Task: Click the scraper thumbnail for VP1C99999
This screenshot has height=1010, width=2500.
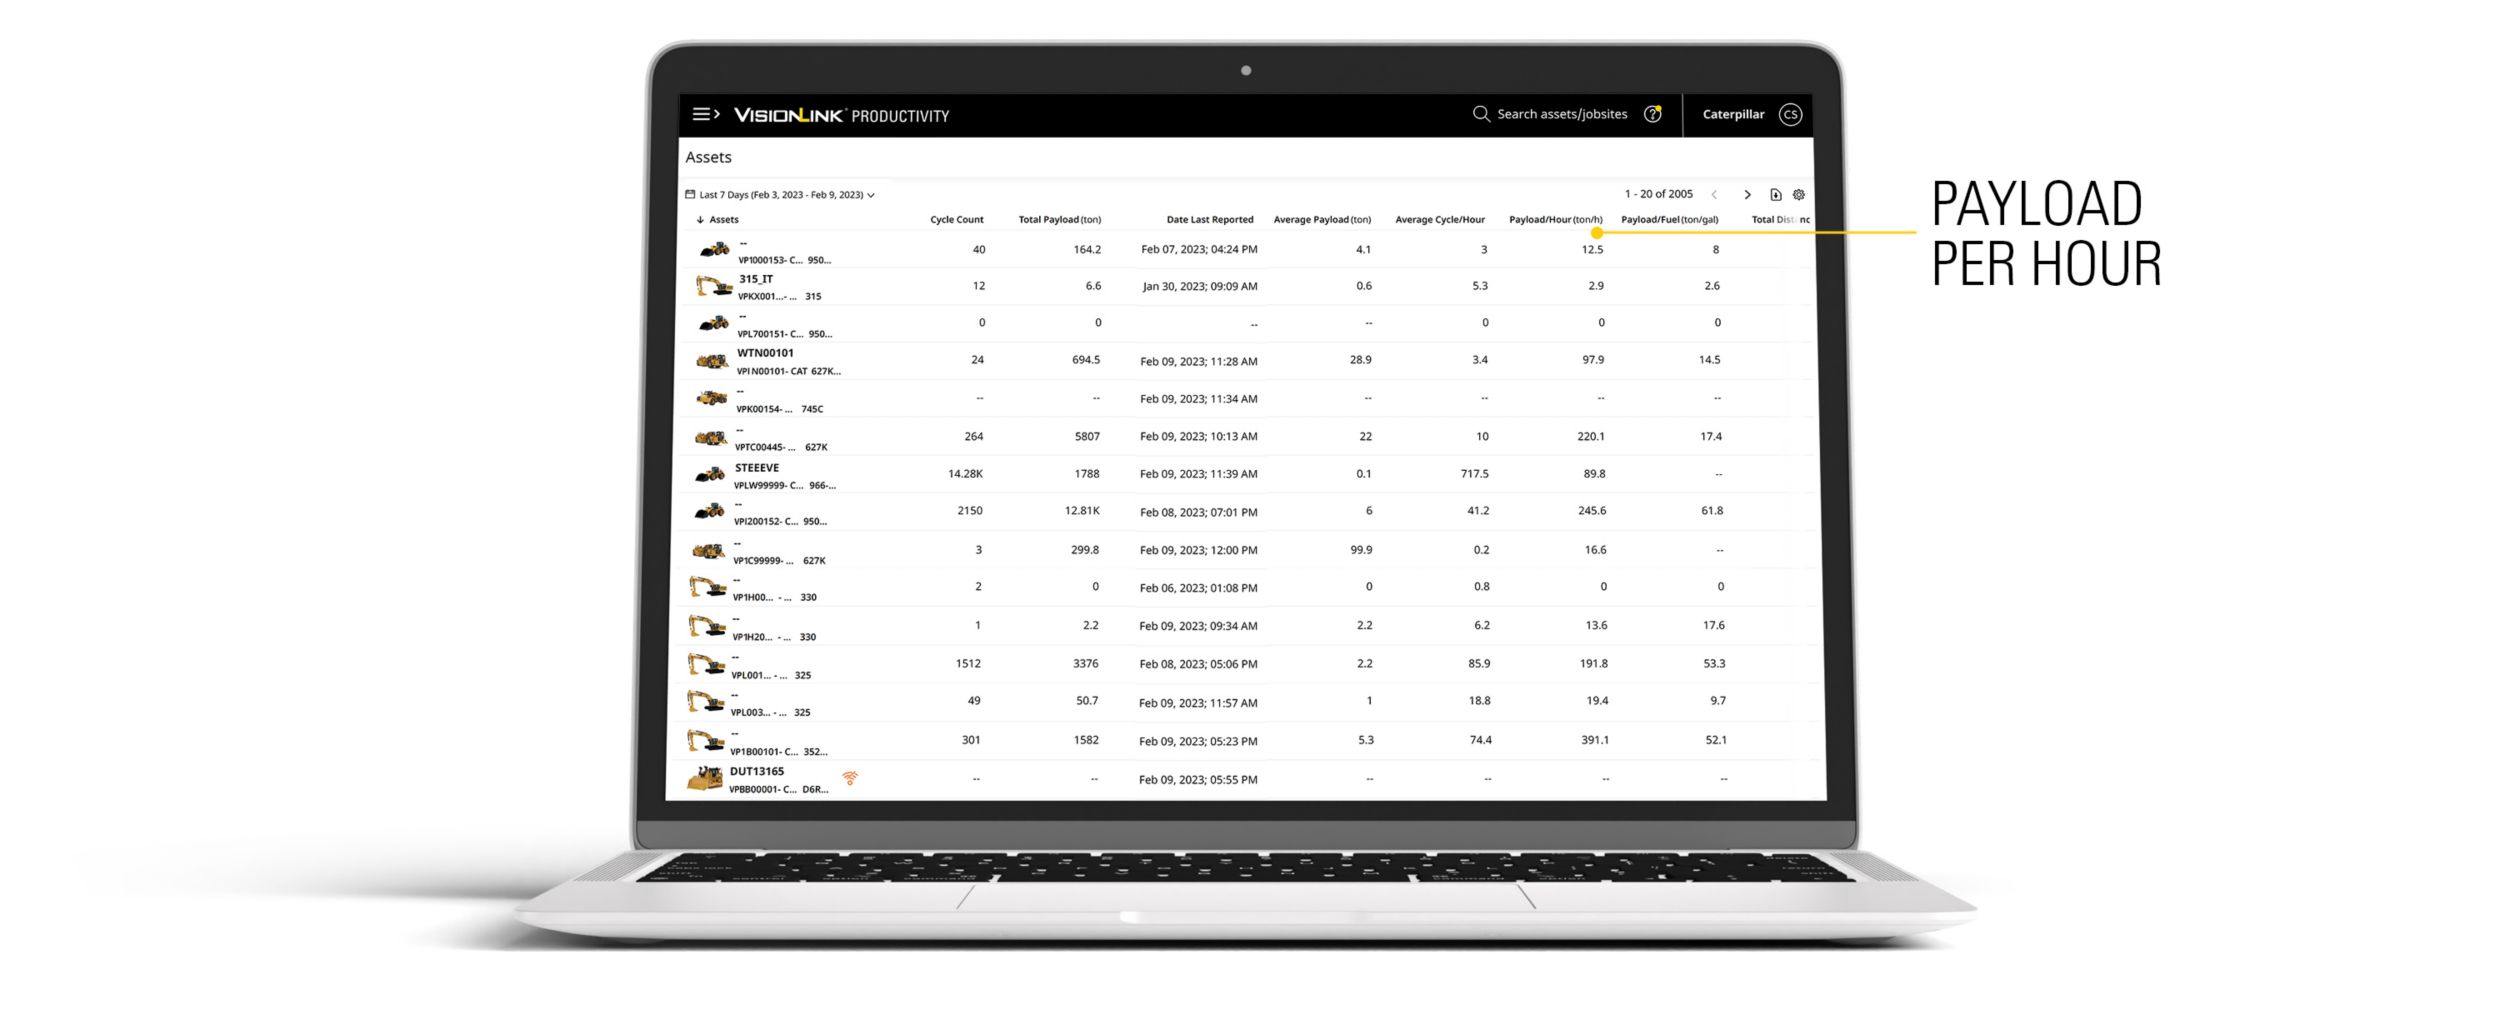Action: click(x=709, y=550)
